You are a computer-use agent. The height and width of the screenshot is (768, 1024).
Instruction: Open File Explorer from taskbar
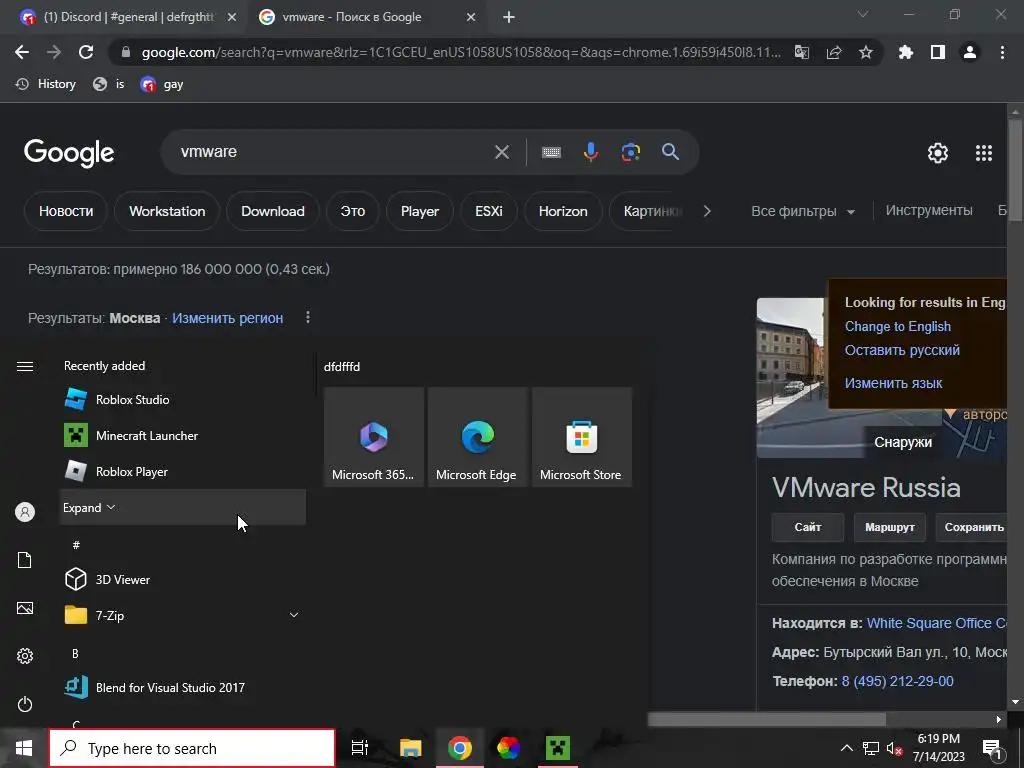411,748
